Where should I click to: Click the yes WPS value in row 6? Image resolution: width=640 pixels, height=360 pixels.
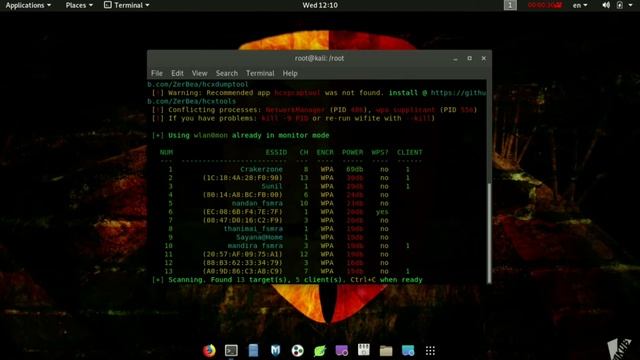(x=382, y=212)
